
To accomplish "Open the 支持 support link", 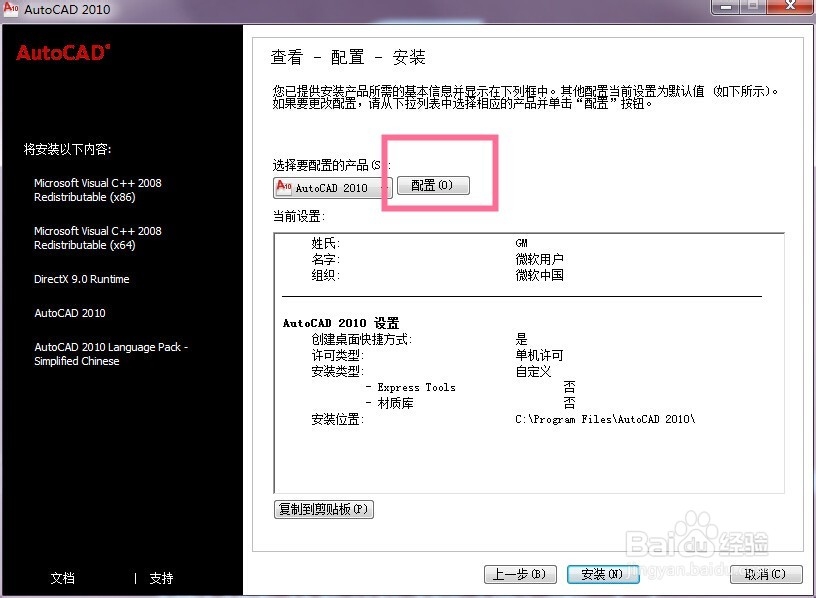I will pos(161,578).
